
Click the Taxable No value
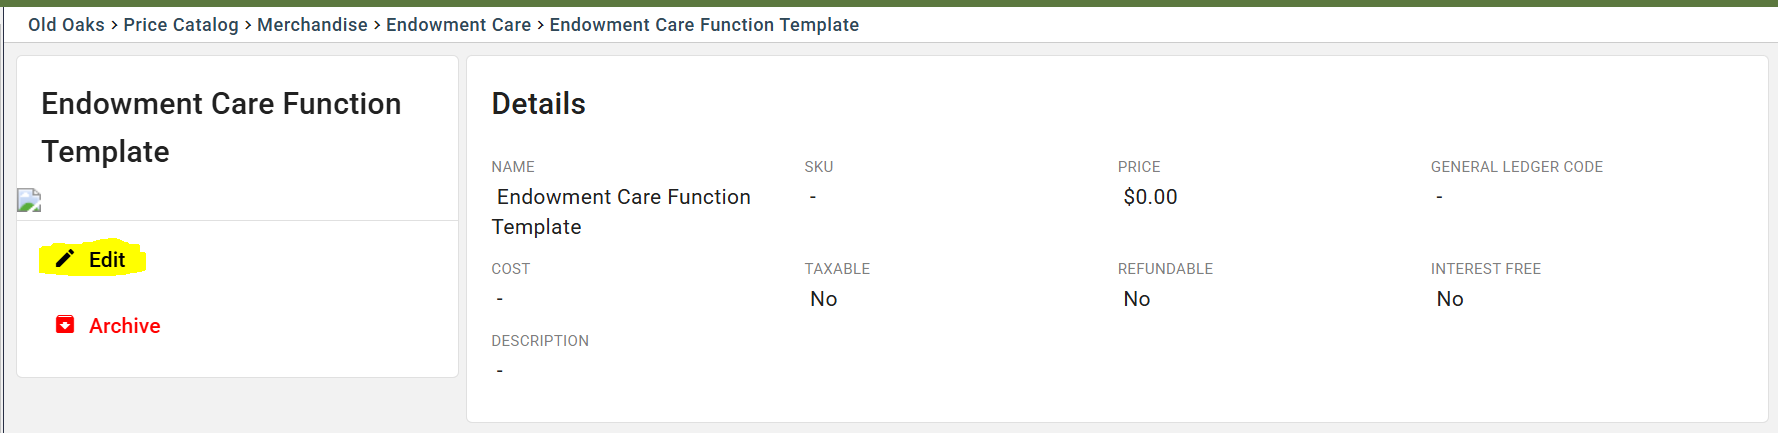823,299
